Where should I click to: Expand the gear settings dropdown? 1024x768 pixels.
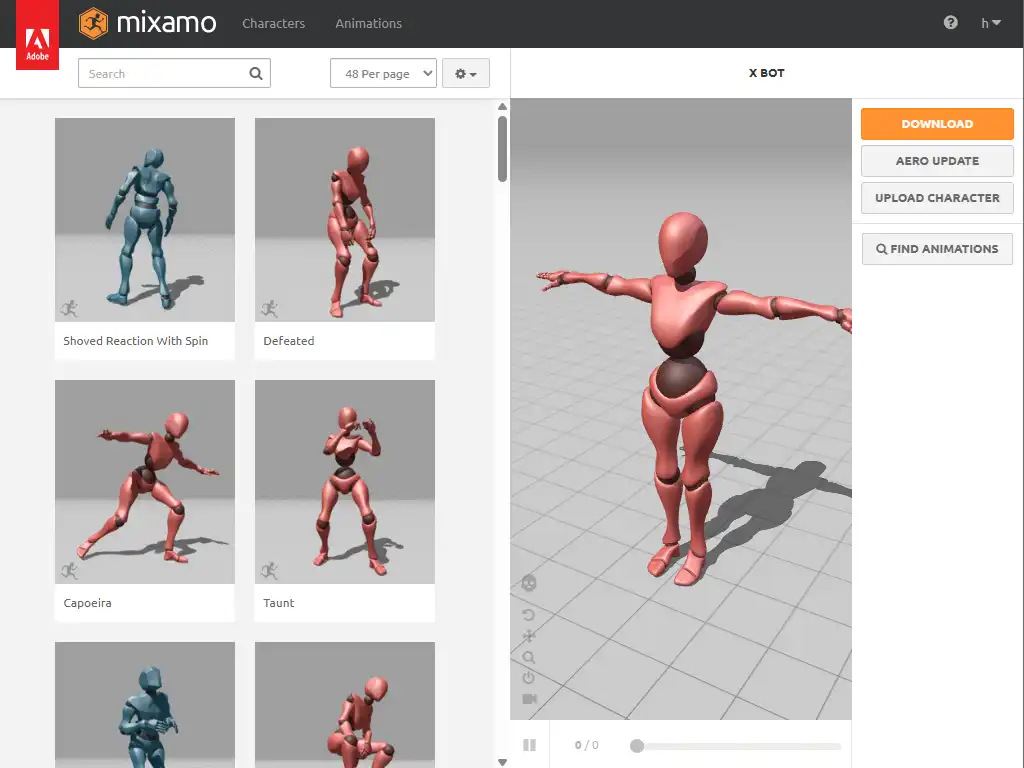(x=465, y=74)
